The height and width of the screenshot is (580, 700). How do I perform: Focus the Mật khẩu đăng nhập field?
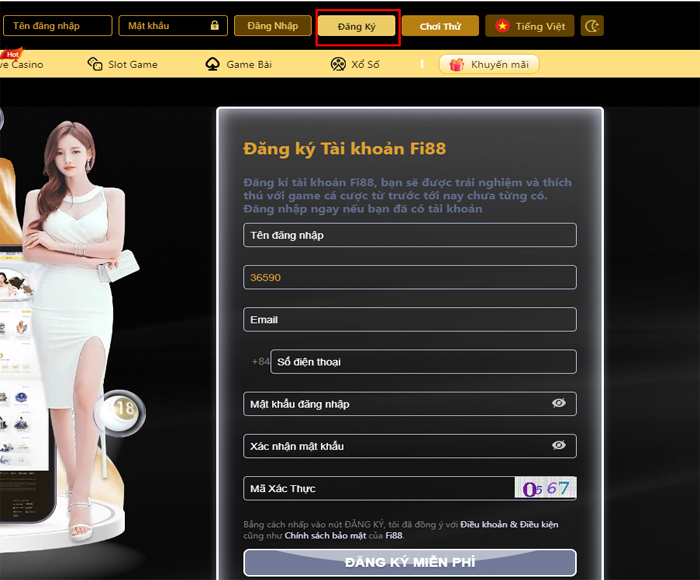(x=410, y=404)
